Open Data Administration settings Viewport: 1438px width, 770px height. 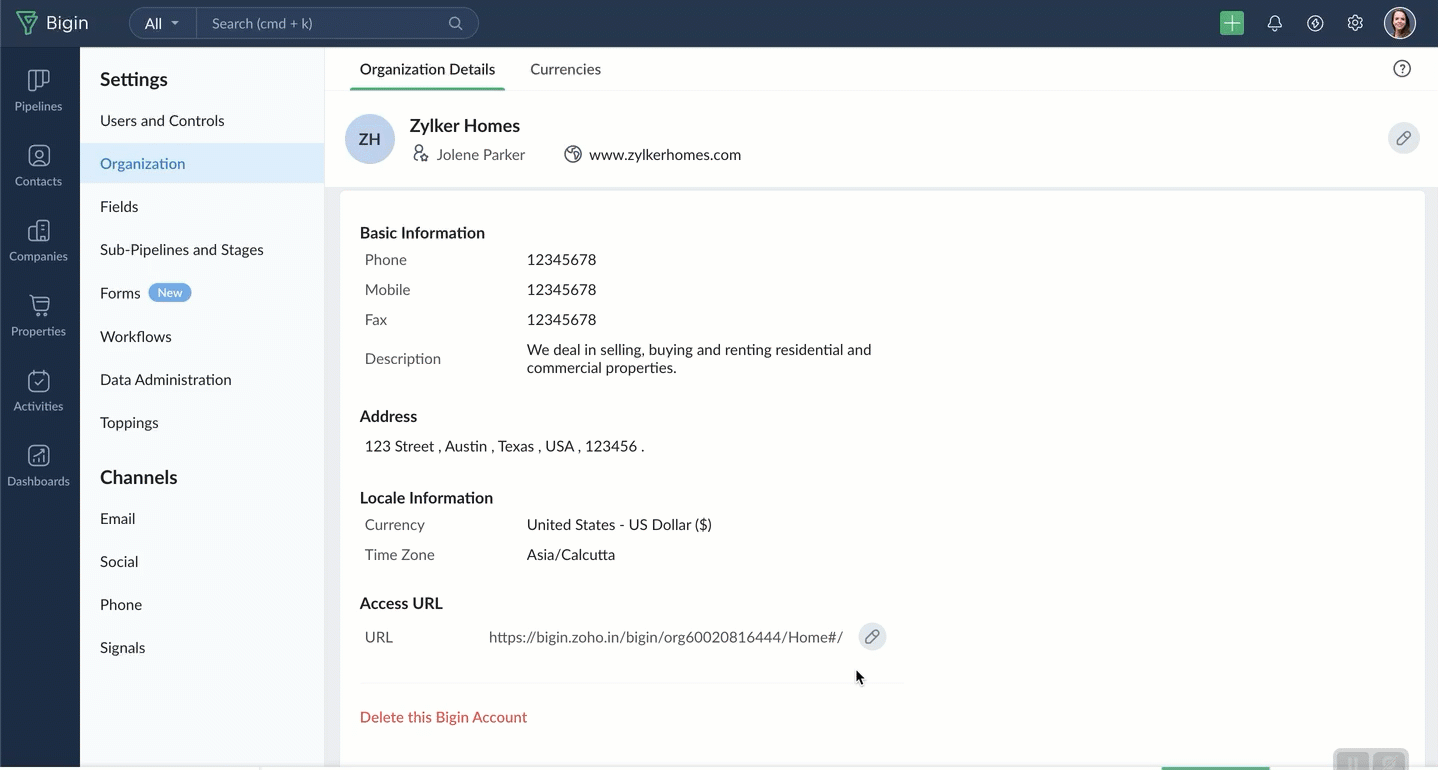tap(202, 379)
